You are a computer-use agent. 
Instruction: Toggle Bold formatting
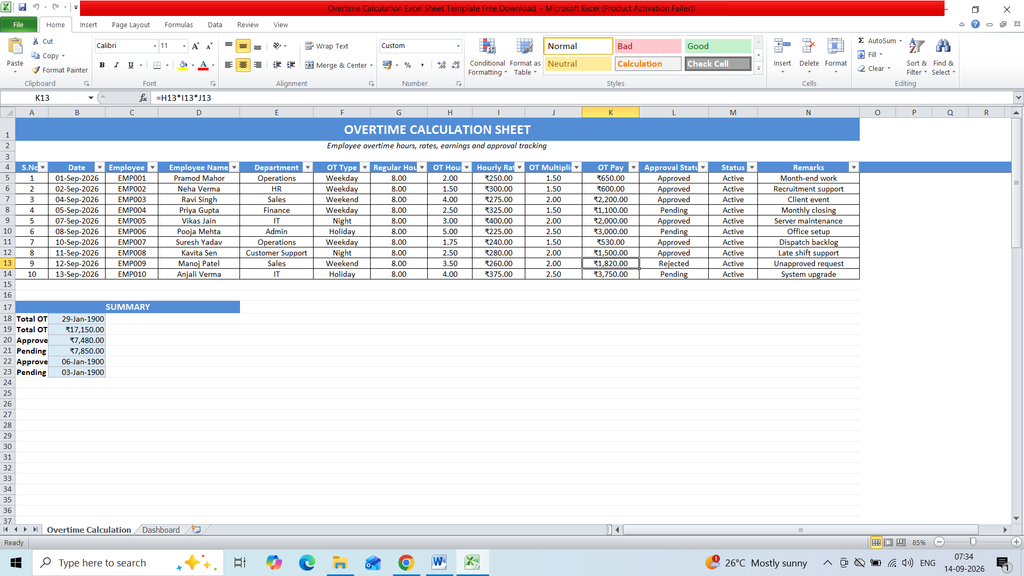(x=102, y=65)
